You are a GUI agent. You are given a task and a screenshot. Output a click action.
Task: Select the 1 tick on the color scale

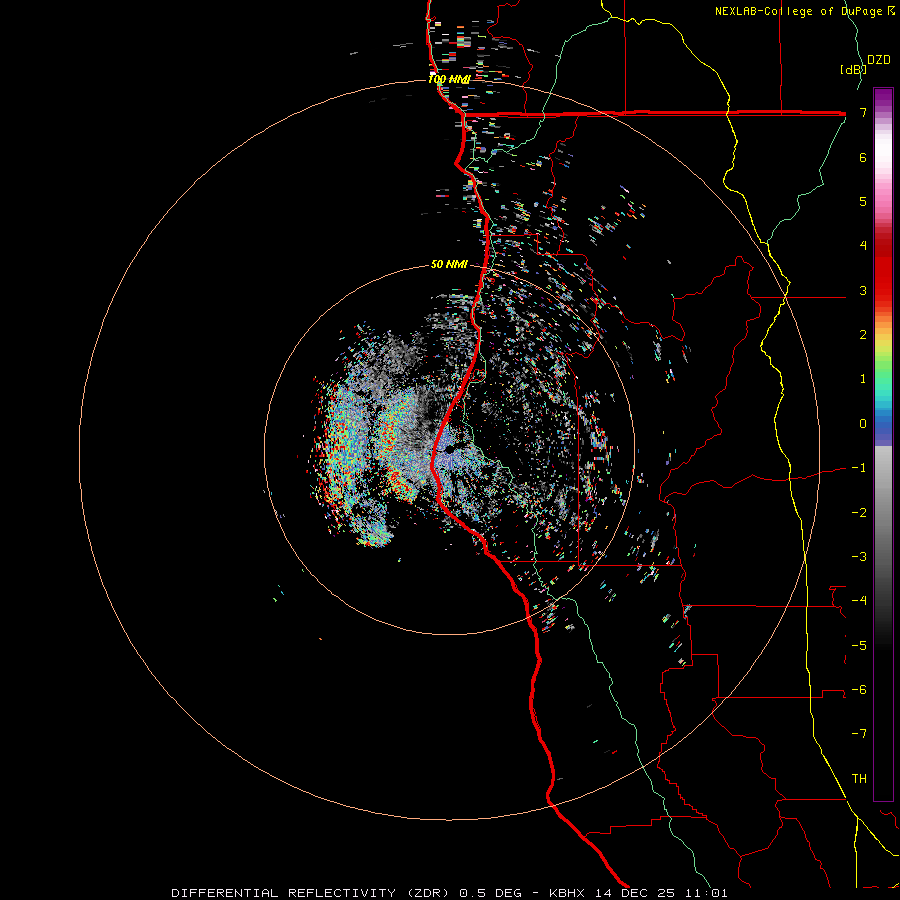coord(863,379)
